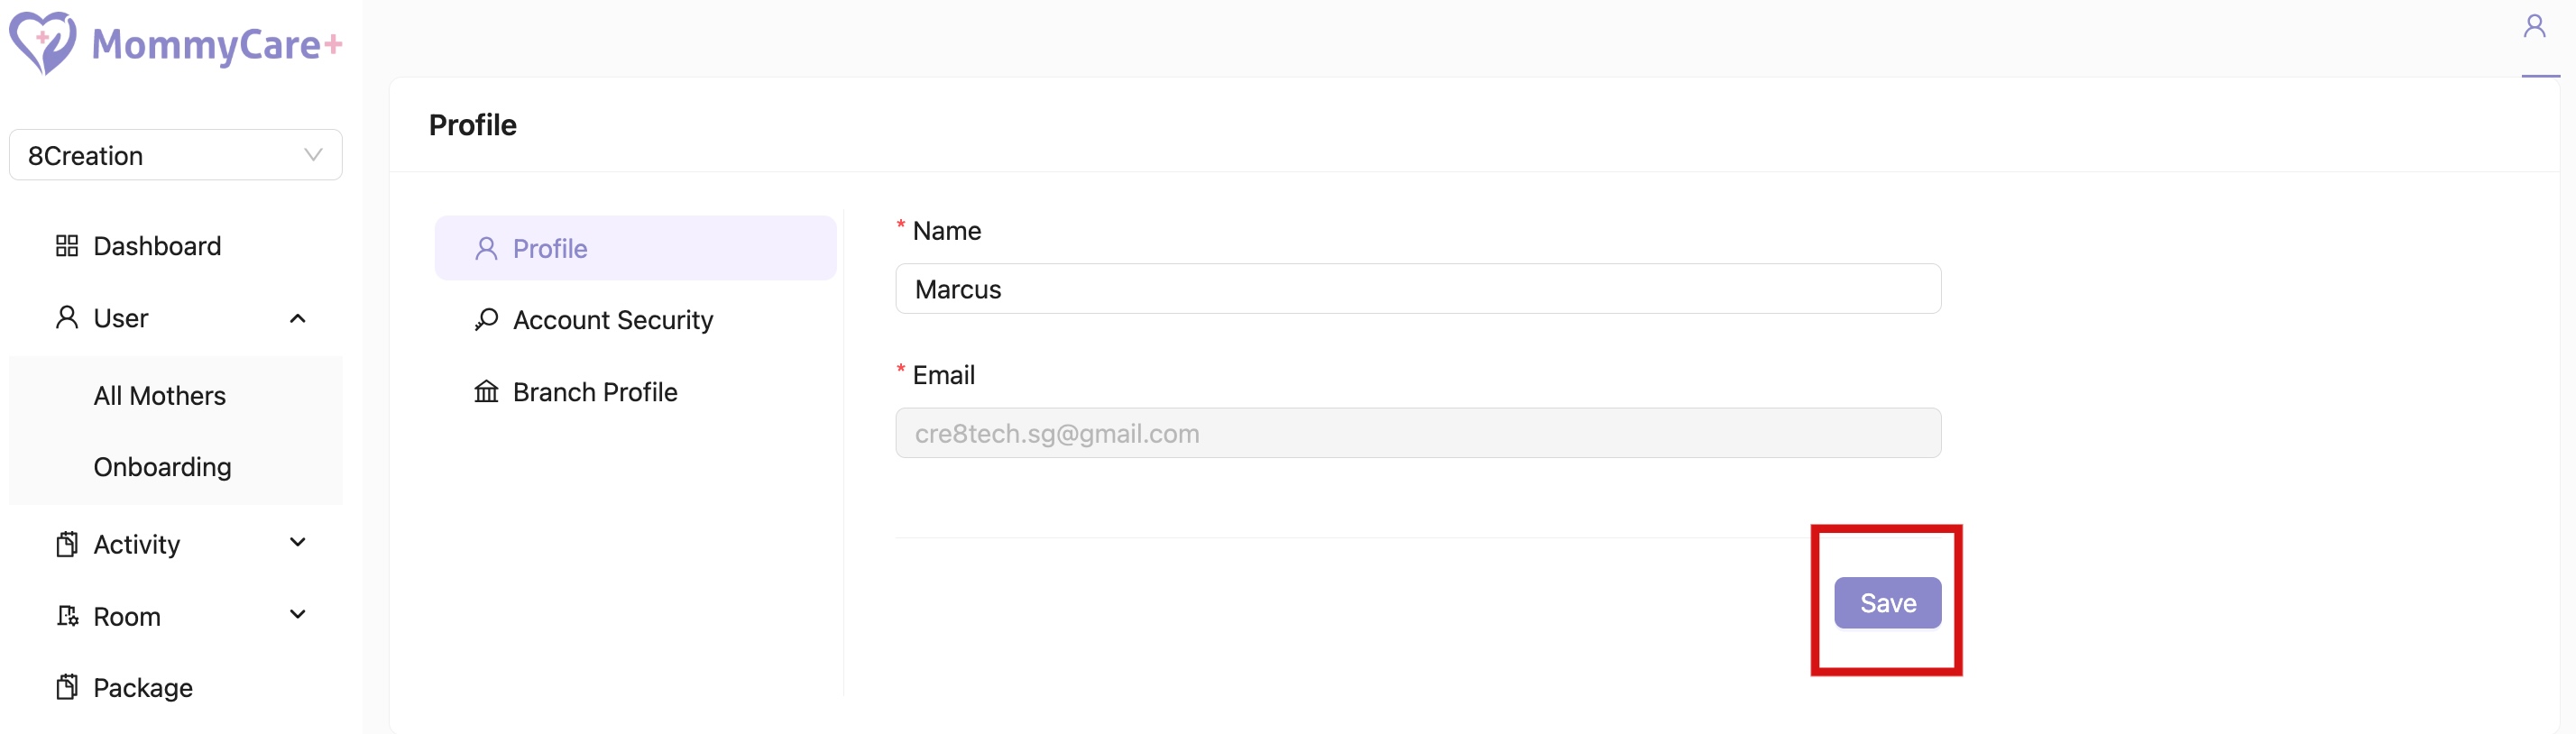Screen dimensions: 2576x734
Task: Click the User person icon in sidebar
Action: pyautogui.click(x=67, y=318)
